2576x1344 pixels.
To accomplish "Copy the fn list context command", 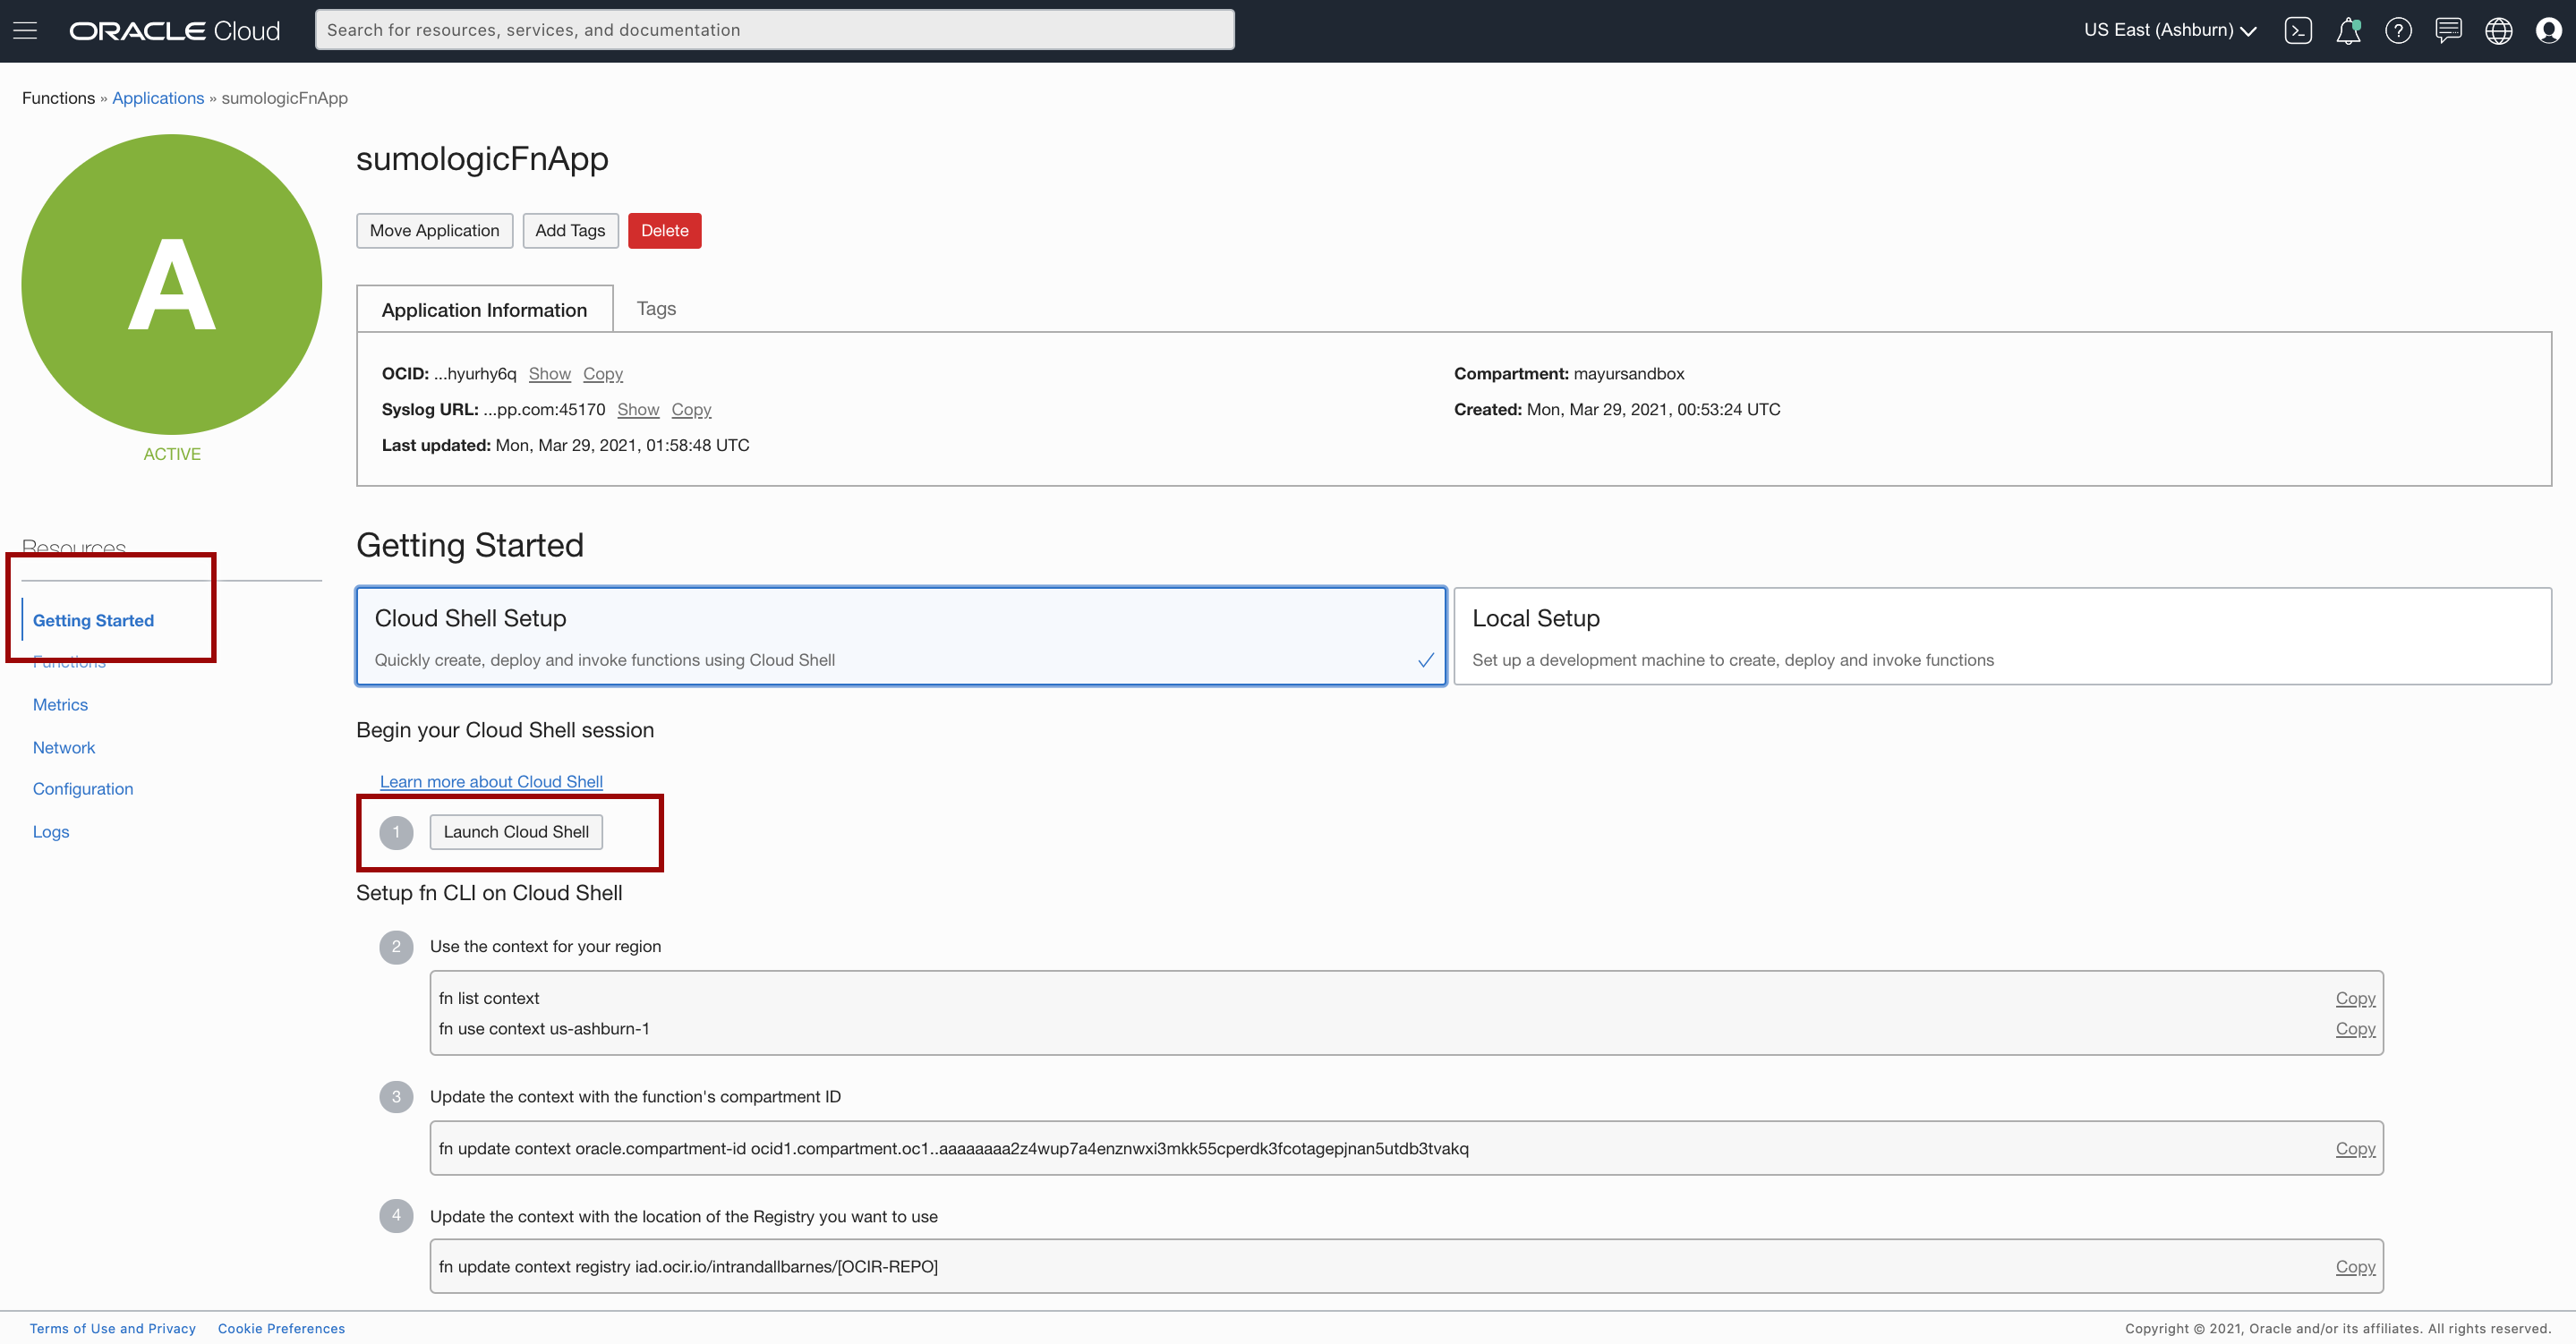I will pos(2354,998).
